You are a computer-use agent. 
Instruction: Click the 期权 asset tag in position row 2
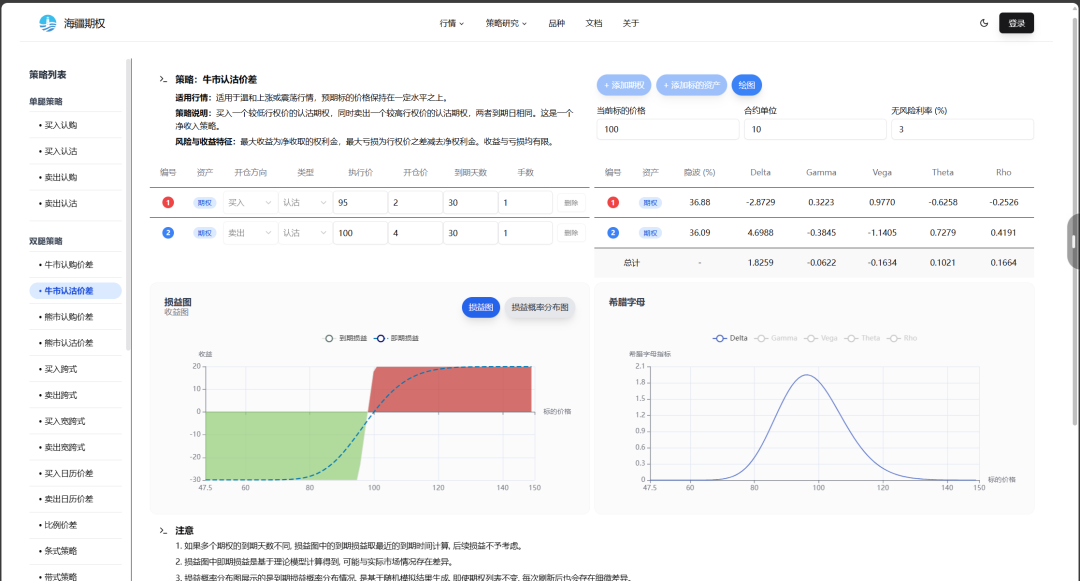(204, 233)
